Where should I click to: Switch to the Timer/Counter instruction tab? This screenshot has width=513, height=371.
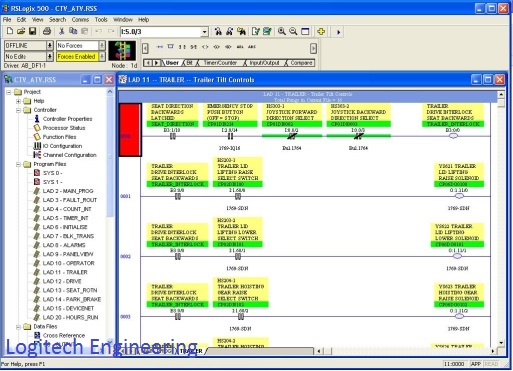(x=220, y=63)
